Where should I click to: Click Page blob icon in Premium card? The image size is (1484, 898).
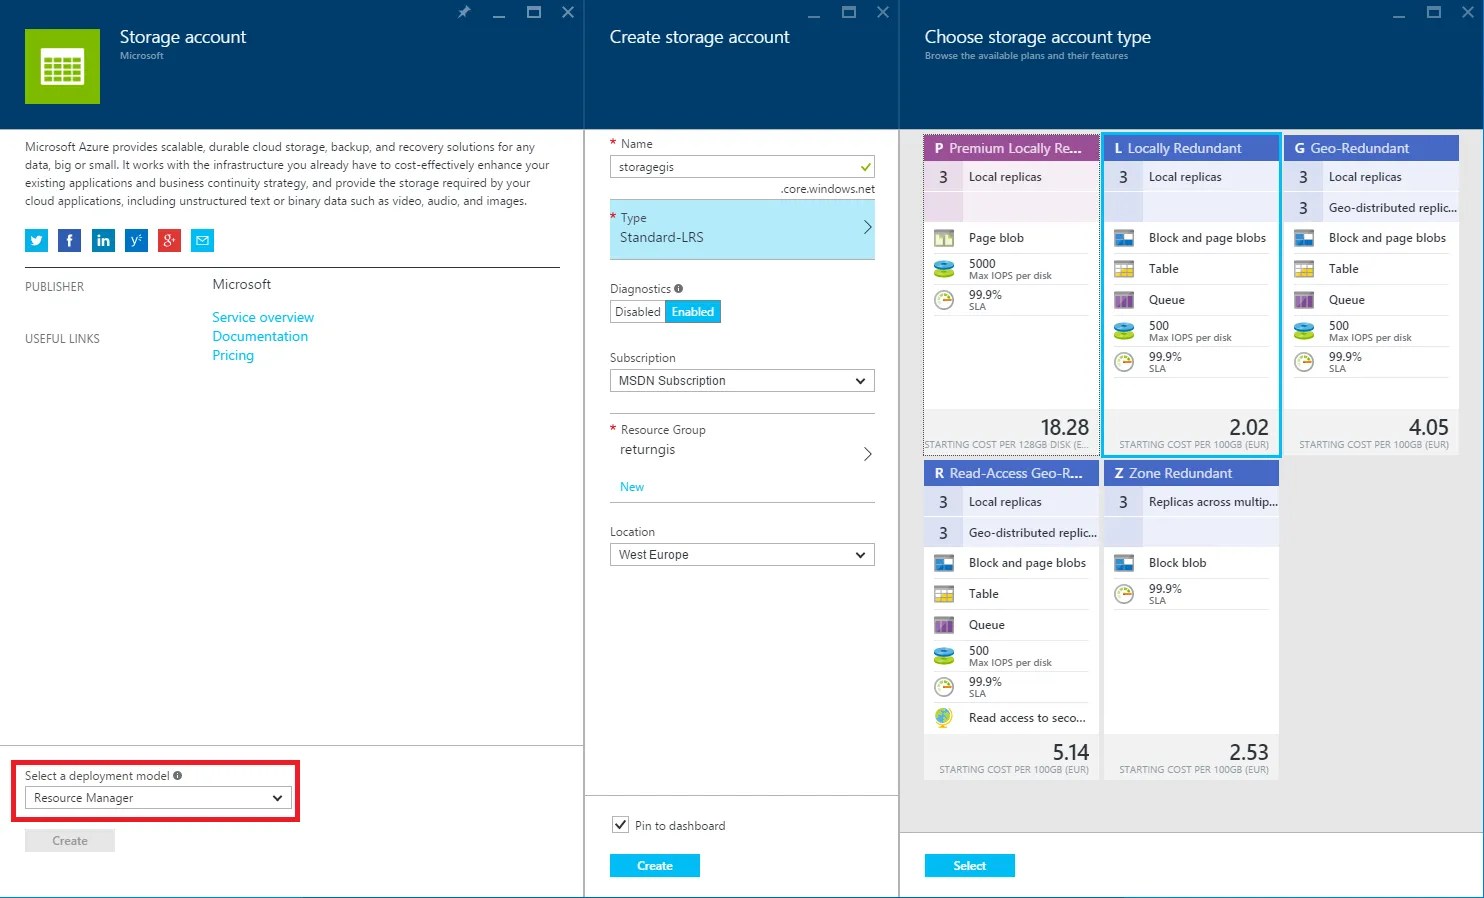click(943, 238)
